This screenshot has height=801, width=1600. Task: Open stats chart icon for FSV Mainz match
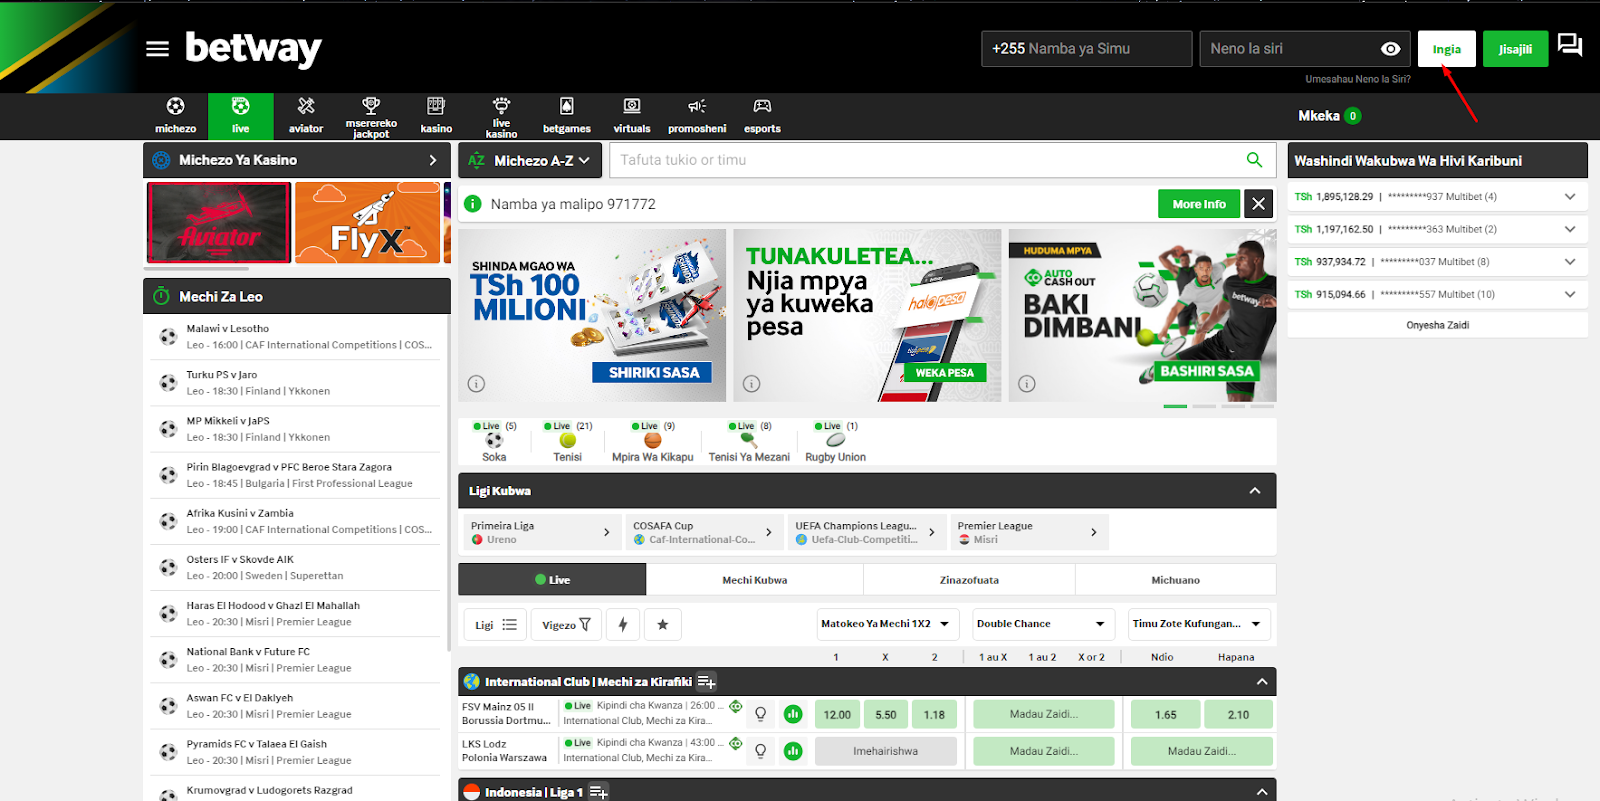point(793,714)
